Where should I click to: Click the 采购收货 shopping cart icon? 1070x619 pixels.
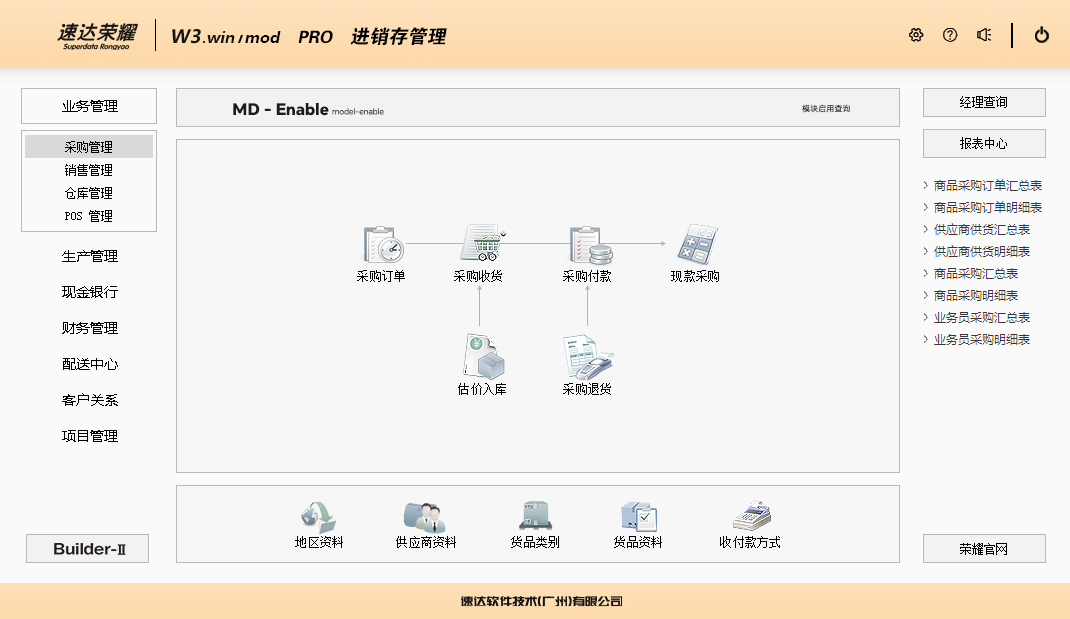(480, 245)
